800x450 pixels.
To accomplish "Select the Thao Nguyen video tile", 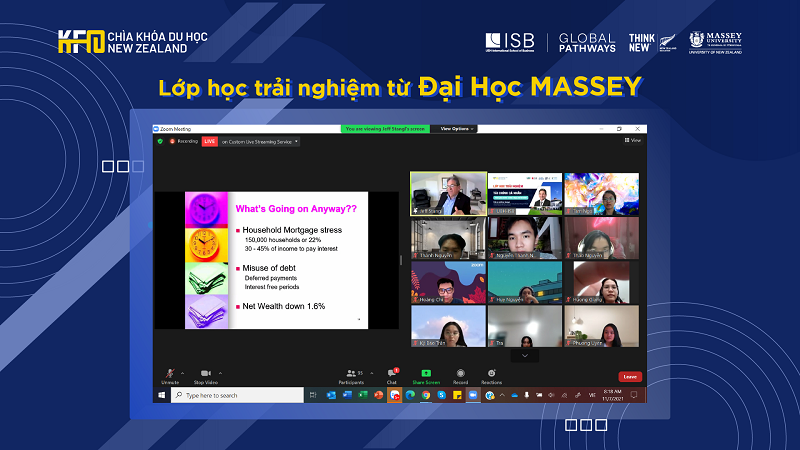I will pos(602,238).
